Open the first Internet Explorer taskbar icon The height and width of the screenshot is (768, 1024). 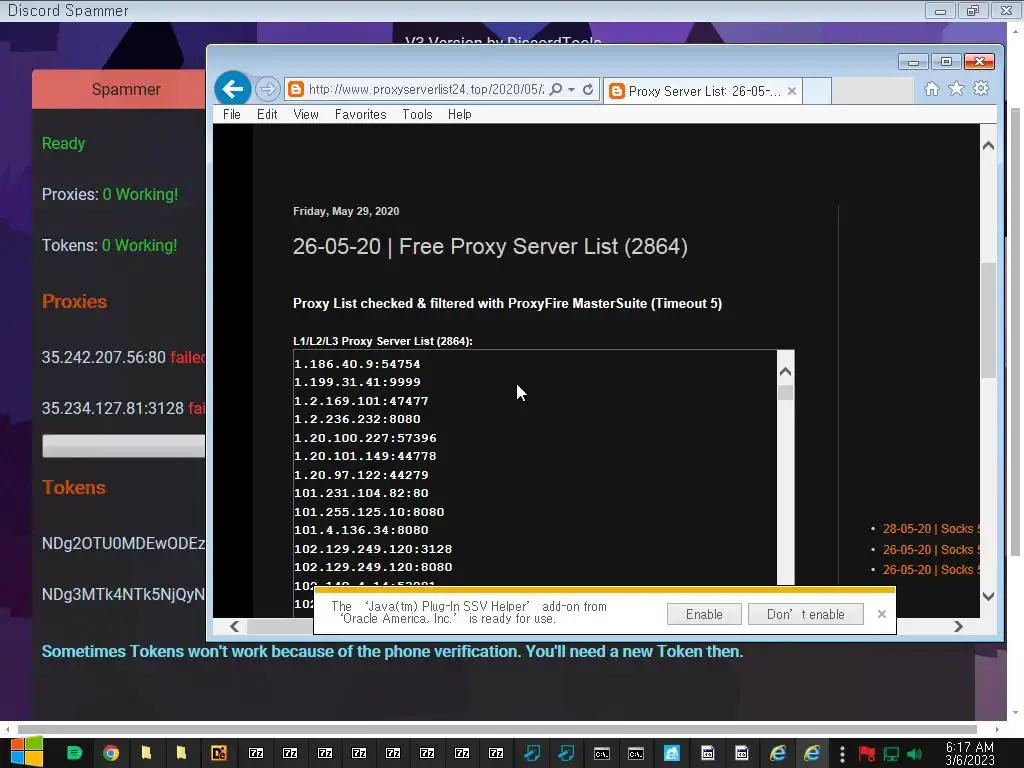[x=777, y=753]
